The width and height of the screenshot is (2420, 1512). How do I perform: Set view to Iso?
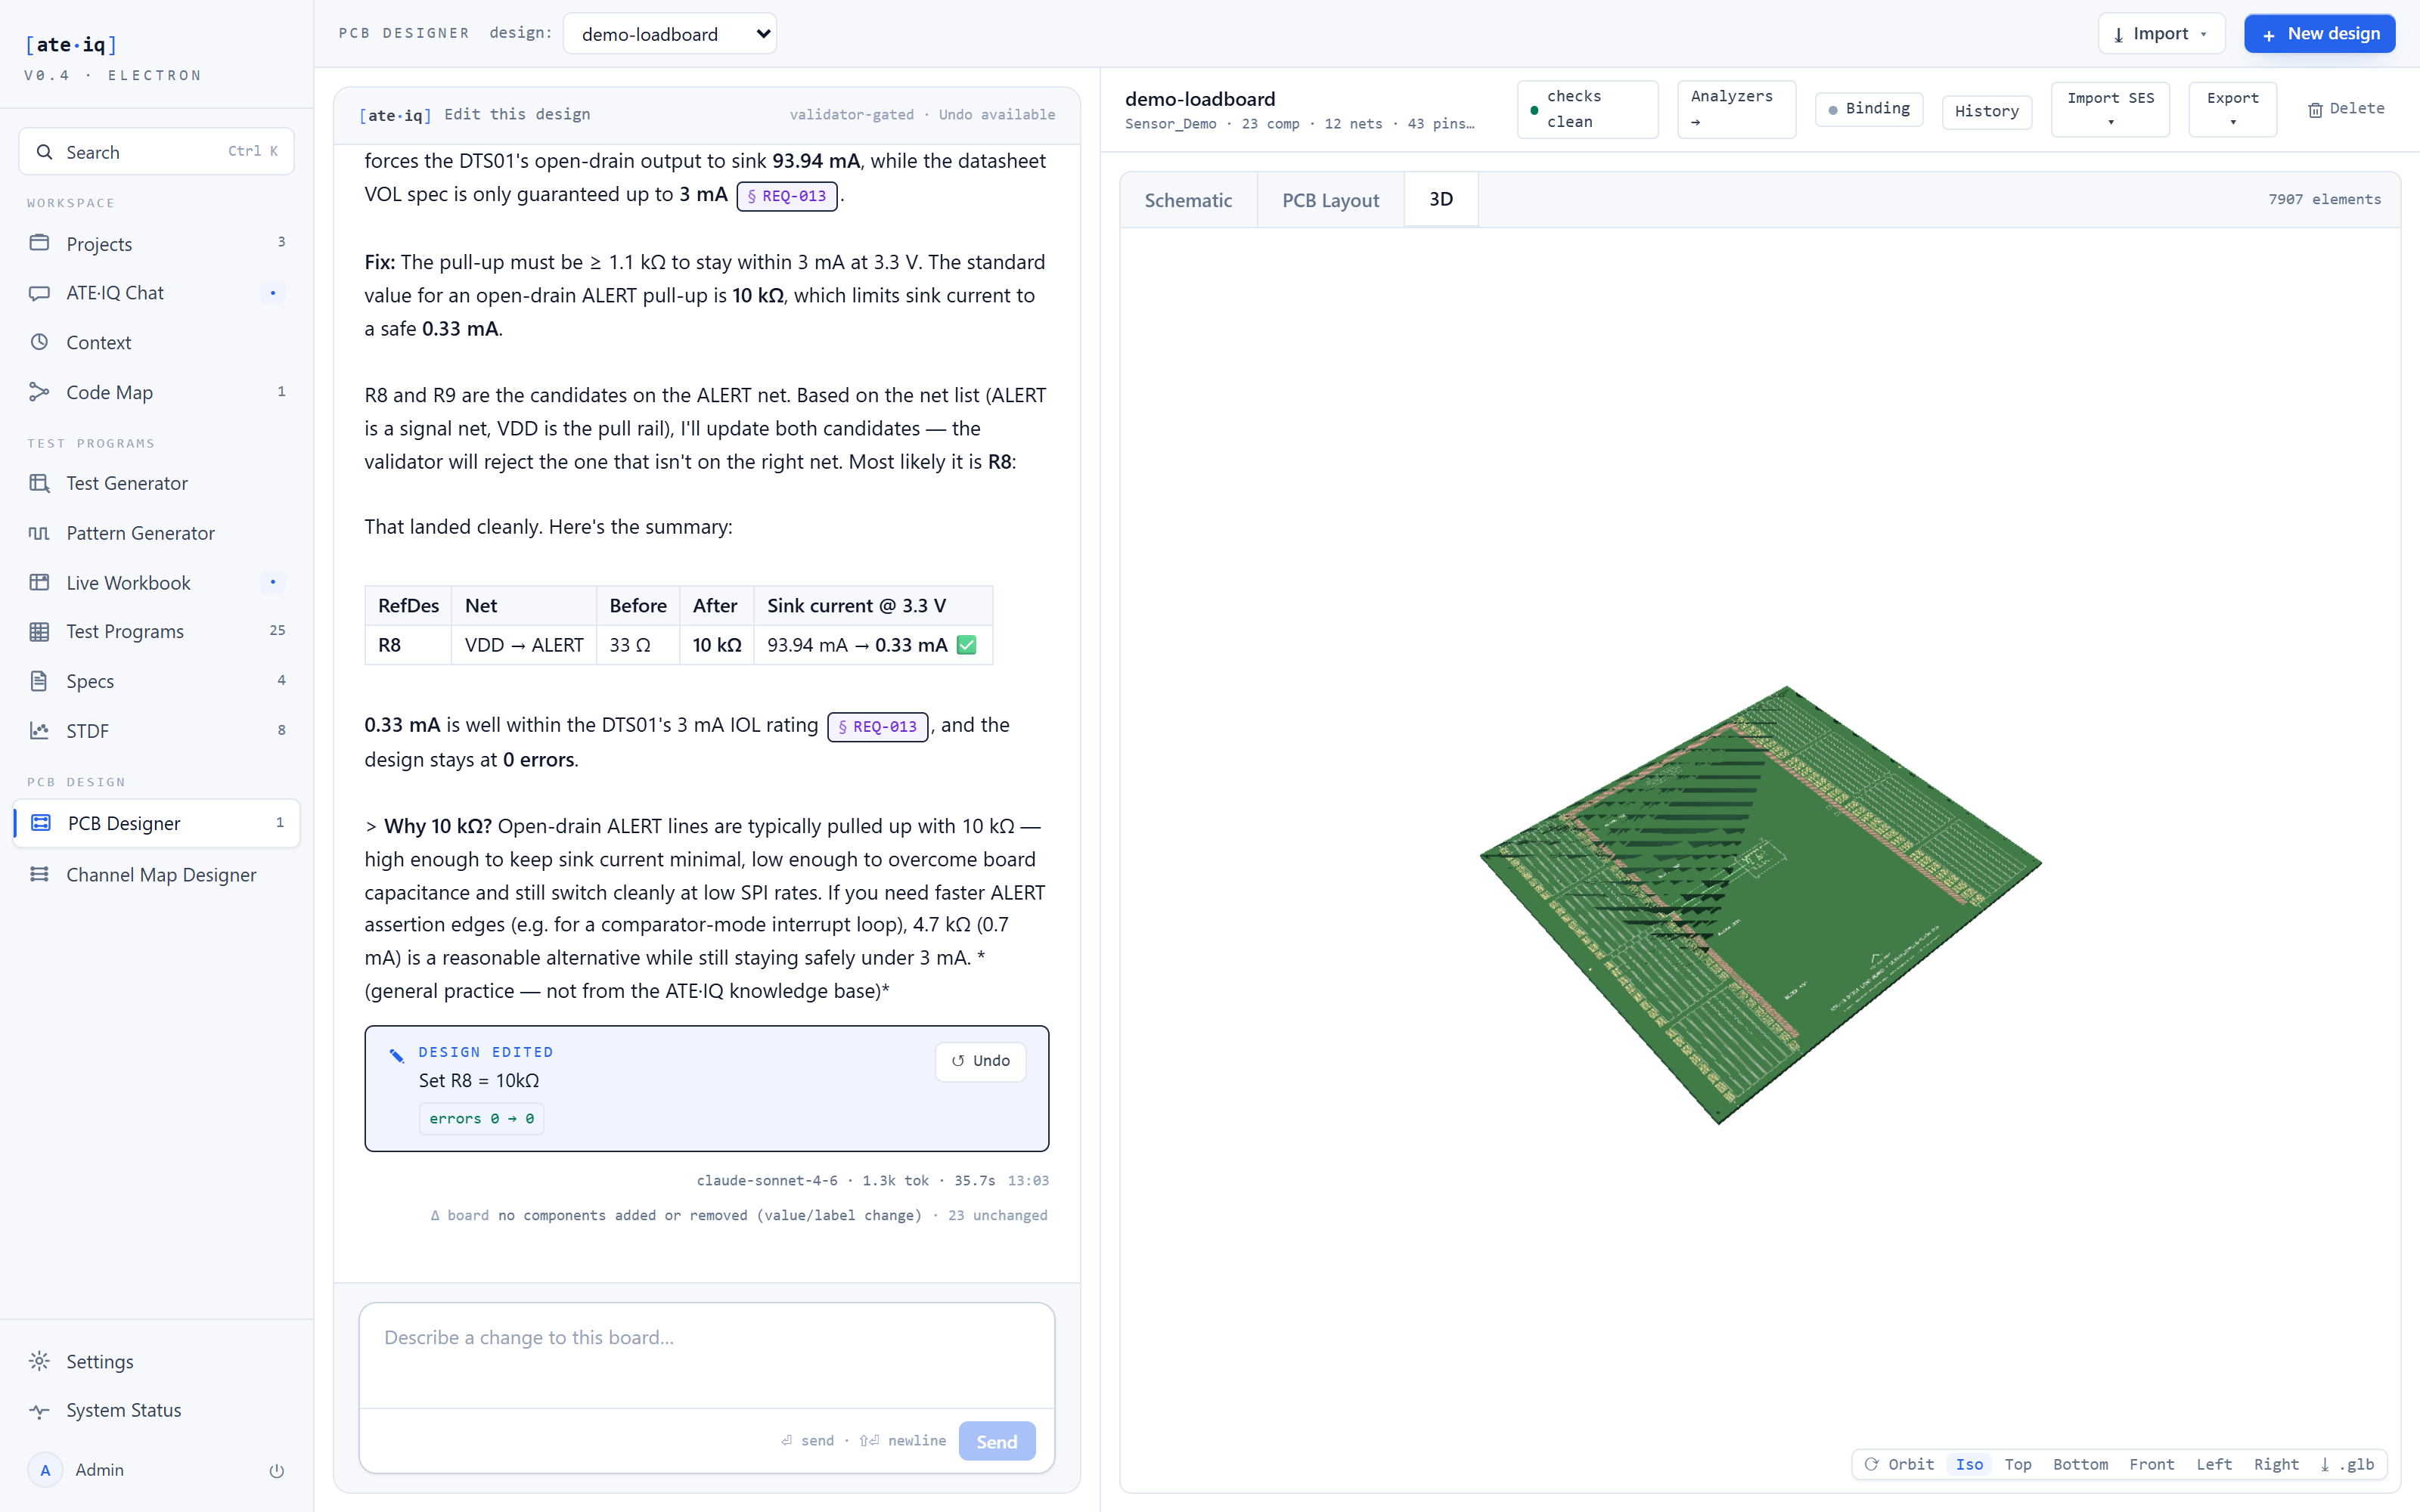click(1969, 1464)
